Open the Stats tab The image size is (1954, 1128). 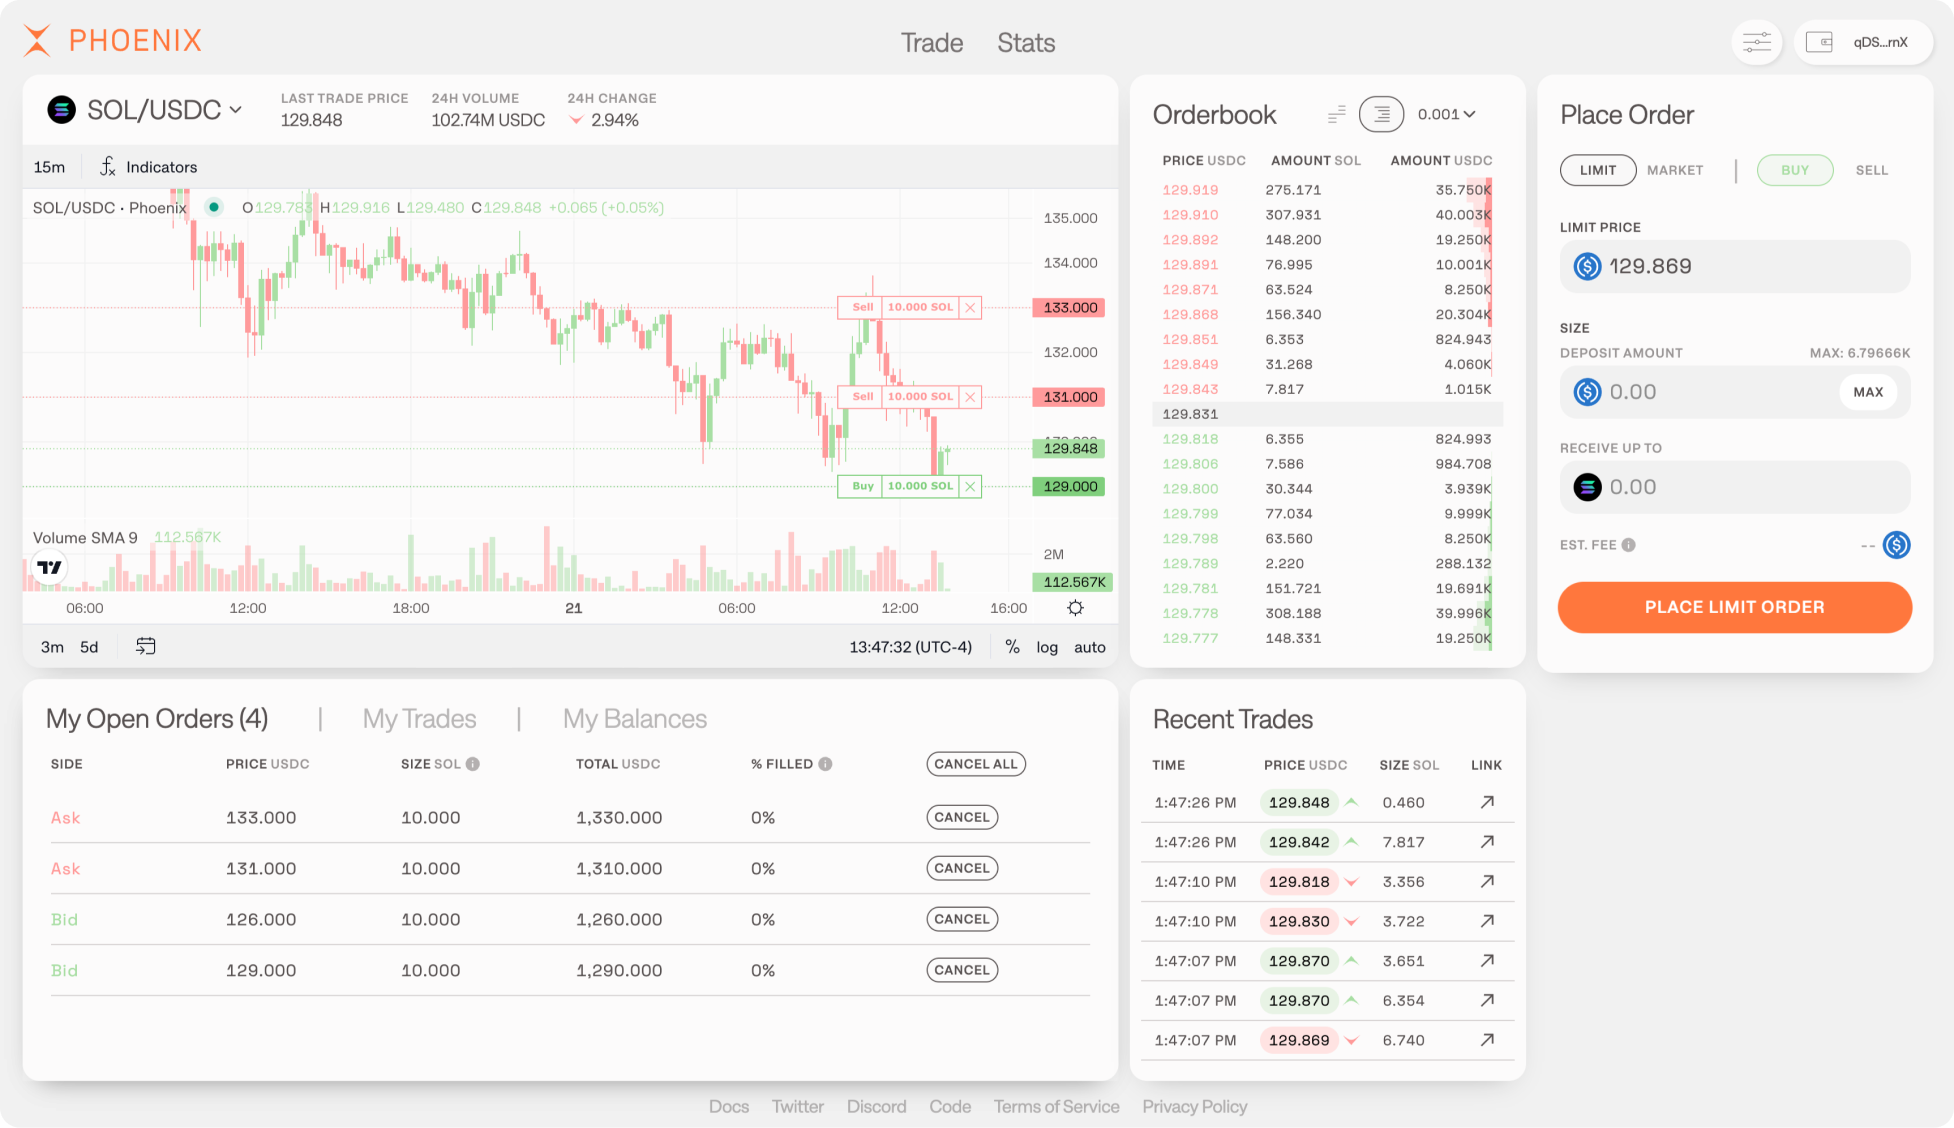pos(1026,43)
